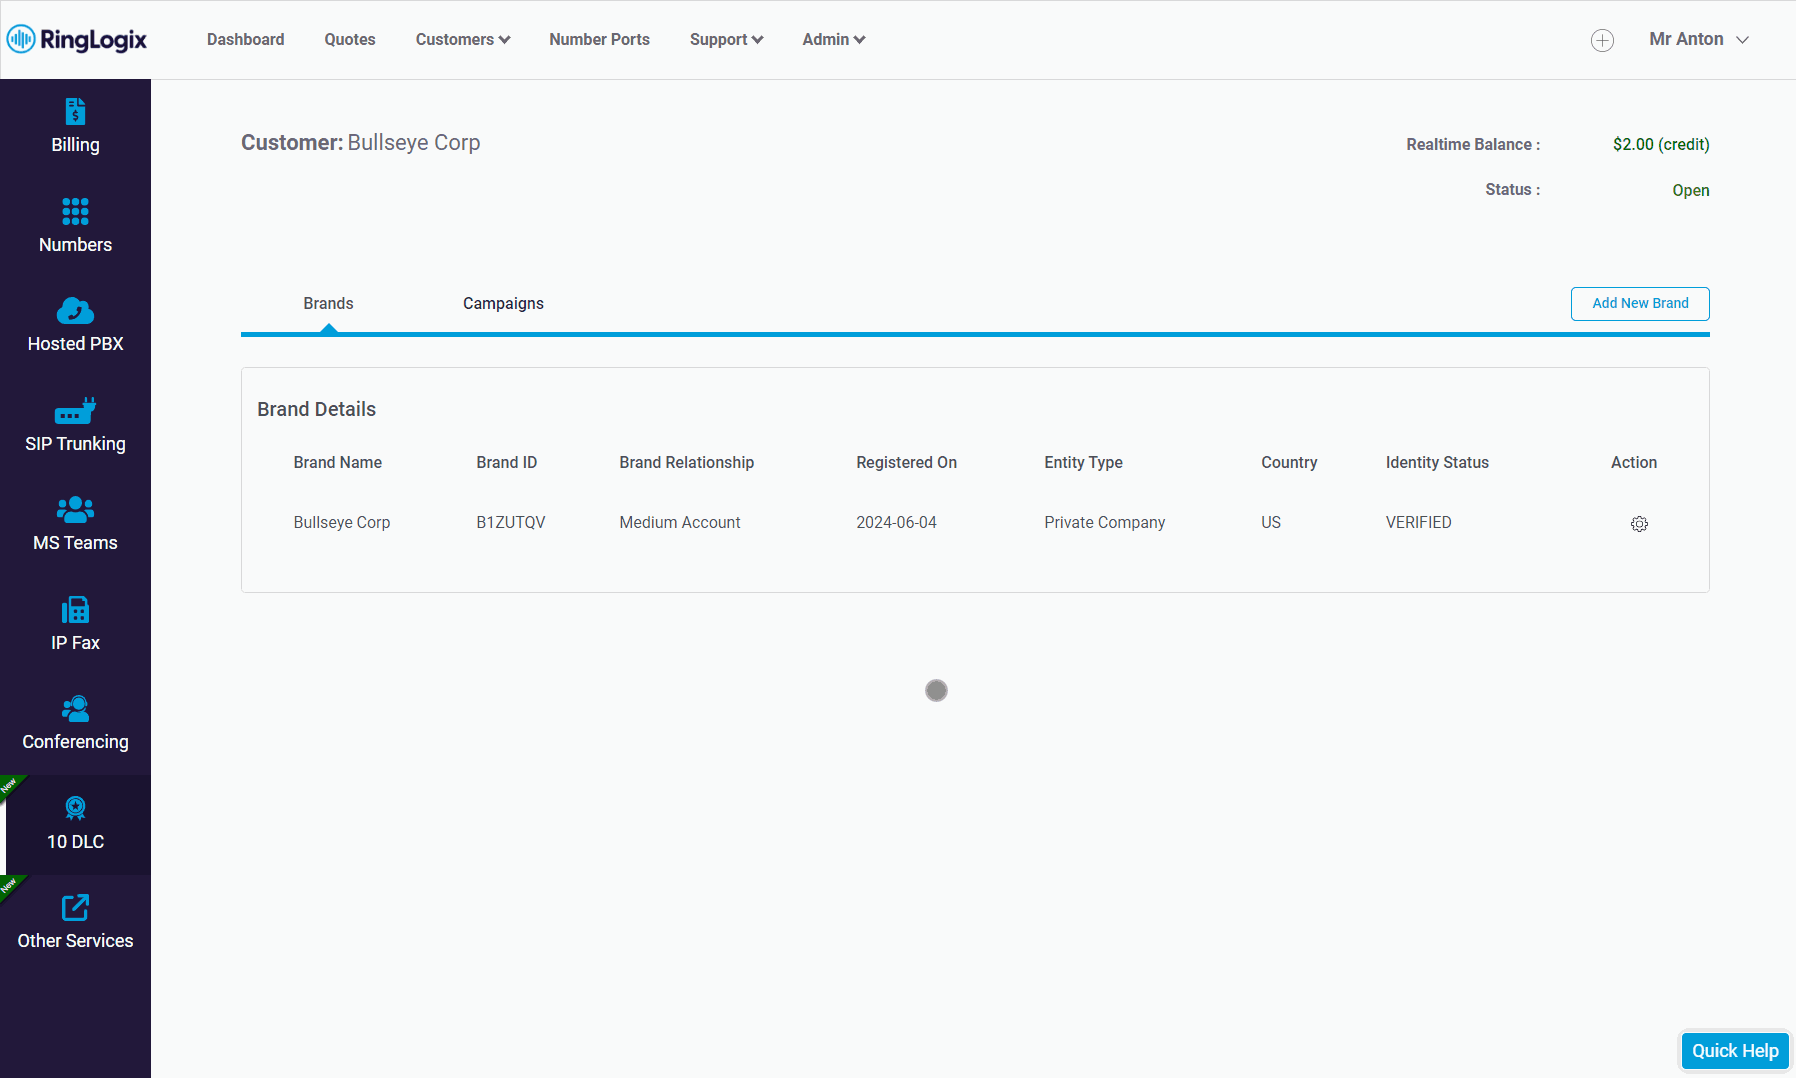Viewport: 1796px width, 1078px height.
Task: Open the Numbers sidebar section
Action: 75,227
